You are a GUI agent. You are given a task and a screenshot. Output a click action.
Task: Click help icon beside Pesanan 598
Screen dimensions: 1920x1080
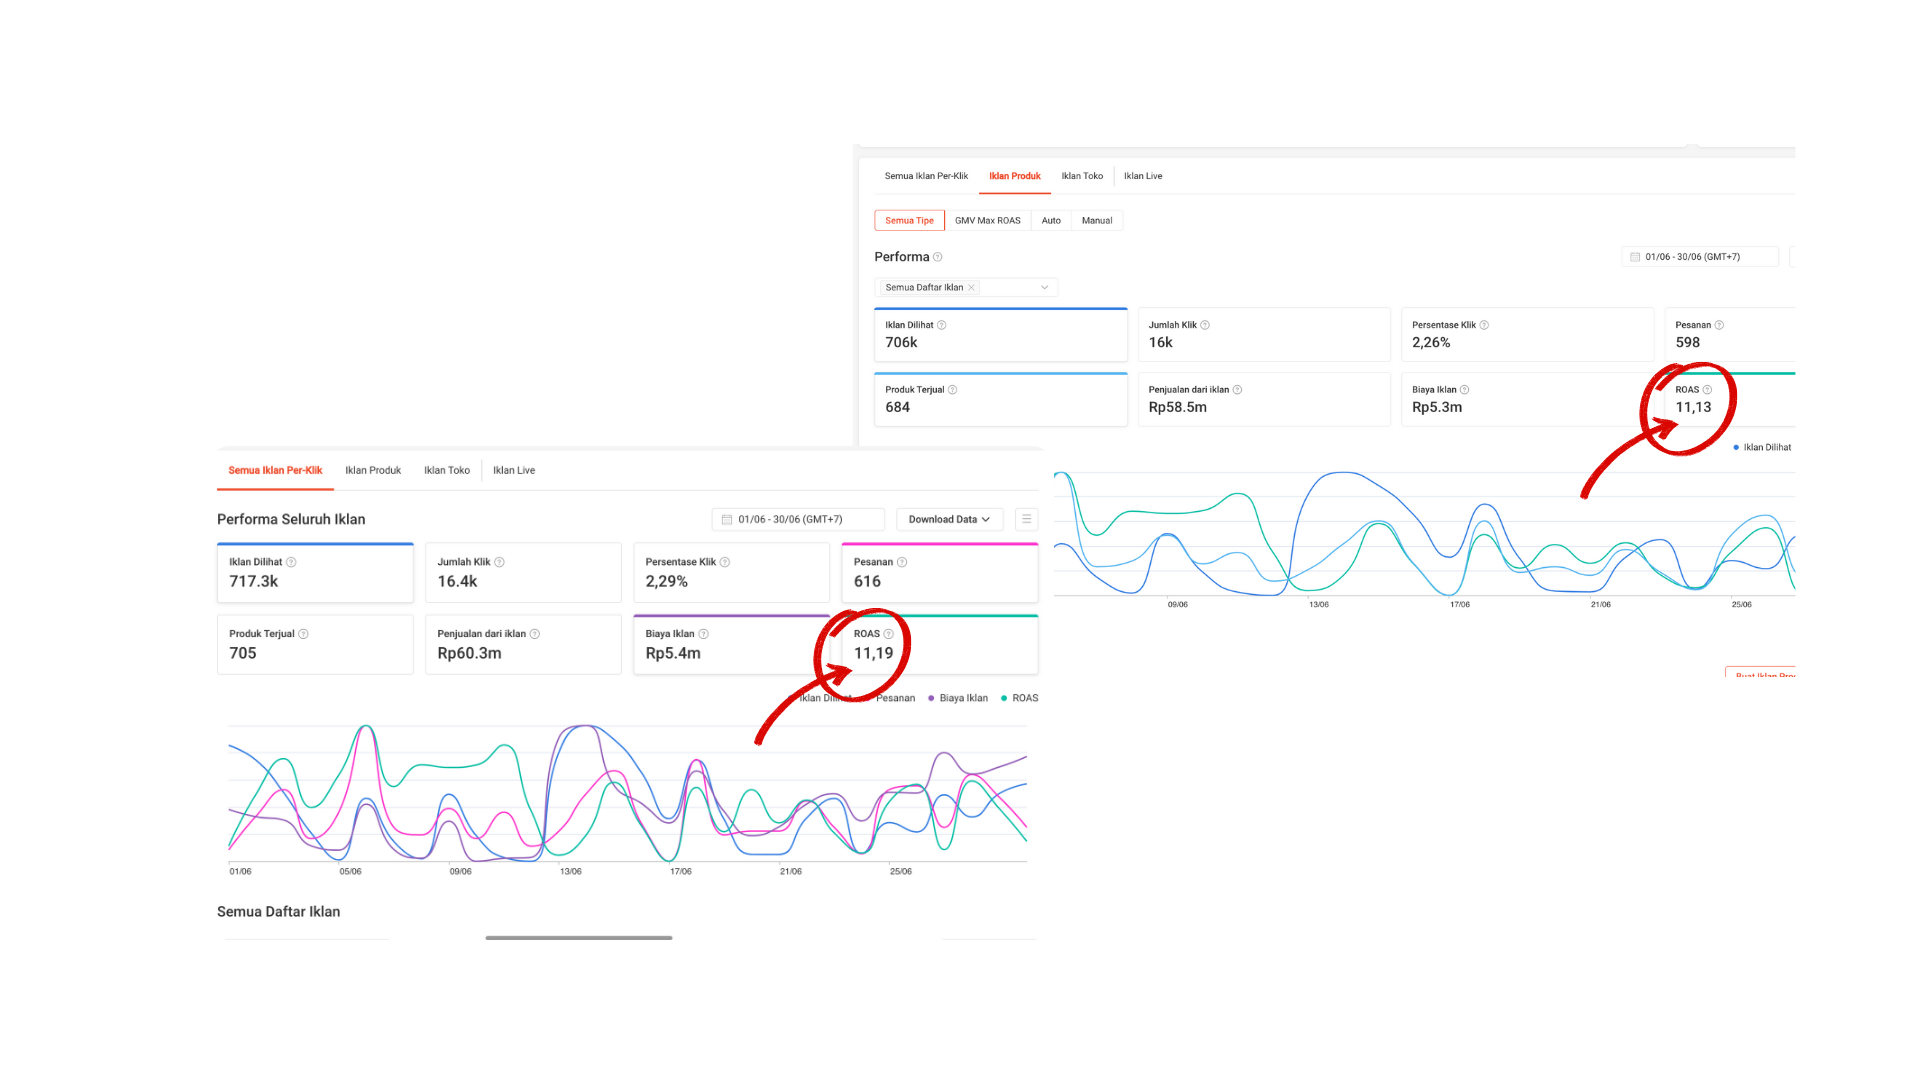1719,325
